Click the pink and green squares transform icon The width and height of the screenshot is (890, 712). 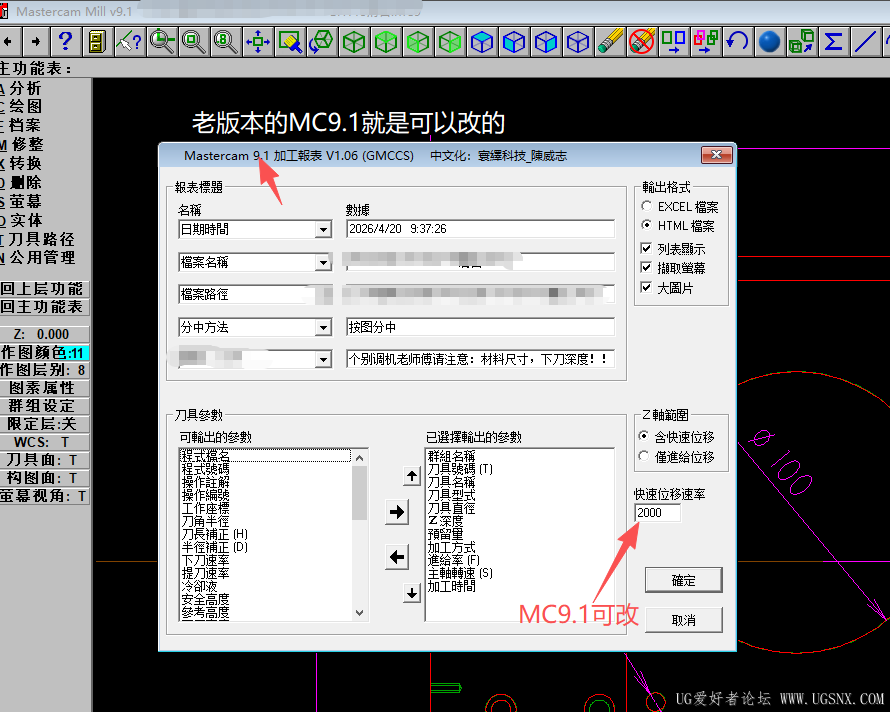pos(706,41)
